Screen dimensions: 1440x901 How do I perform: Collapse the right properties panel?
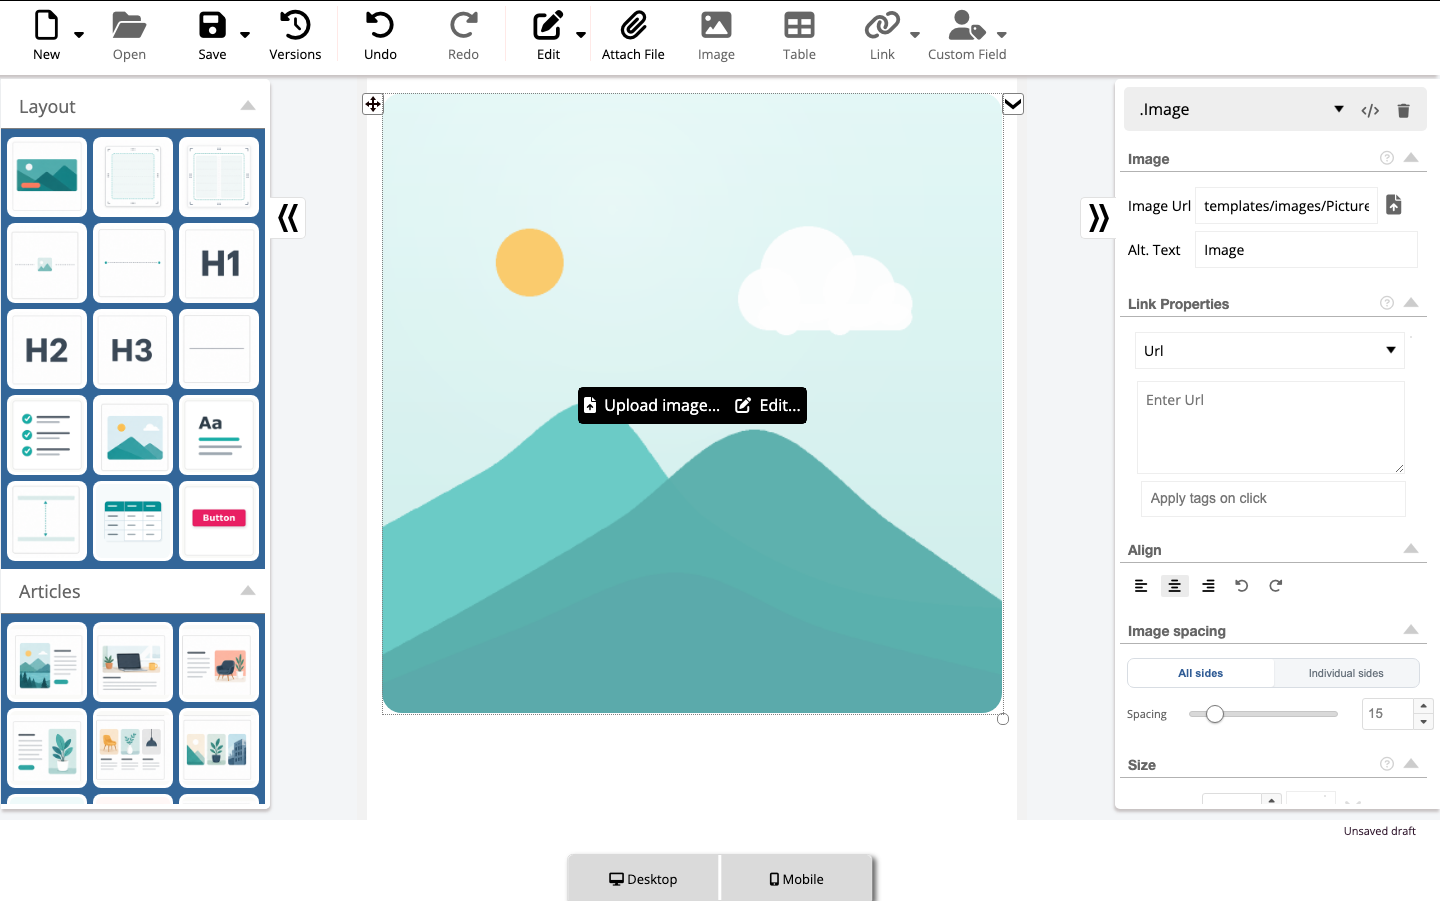point(1098,218)
